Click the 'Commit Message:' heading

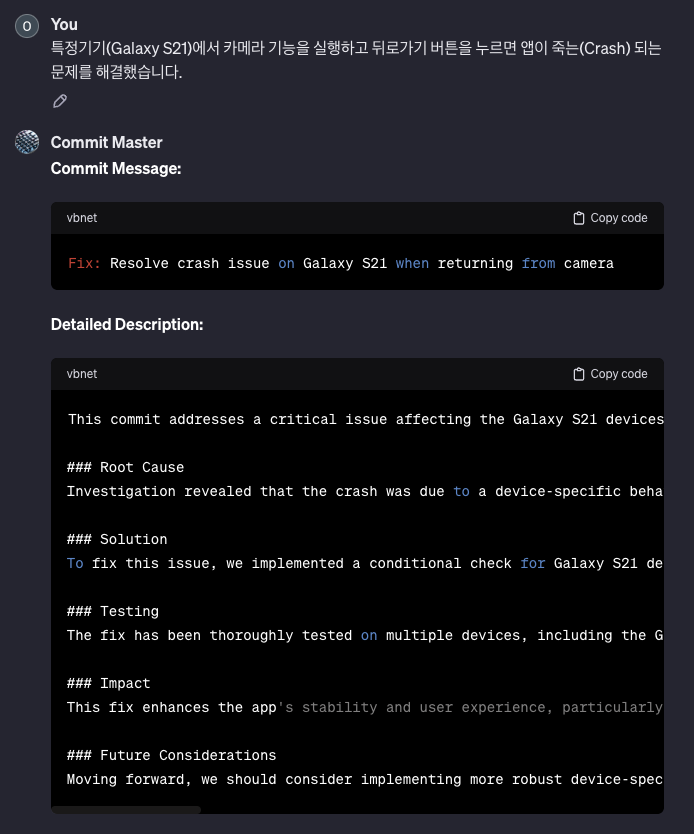coord(115,168)
